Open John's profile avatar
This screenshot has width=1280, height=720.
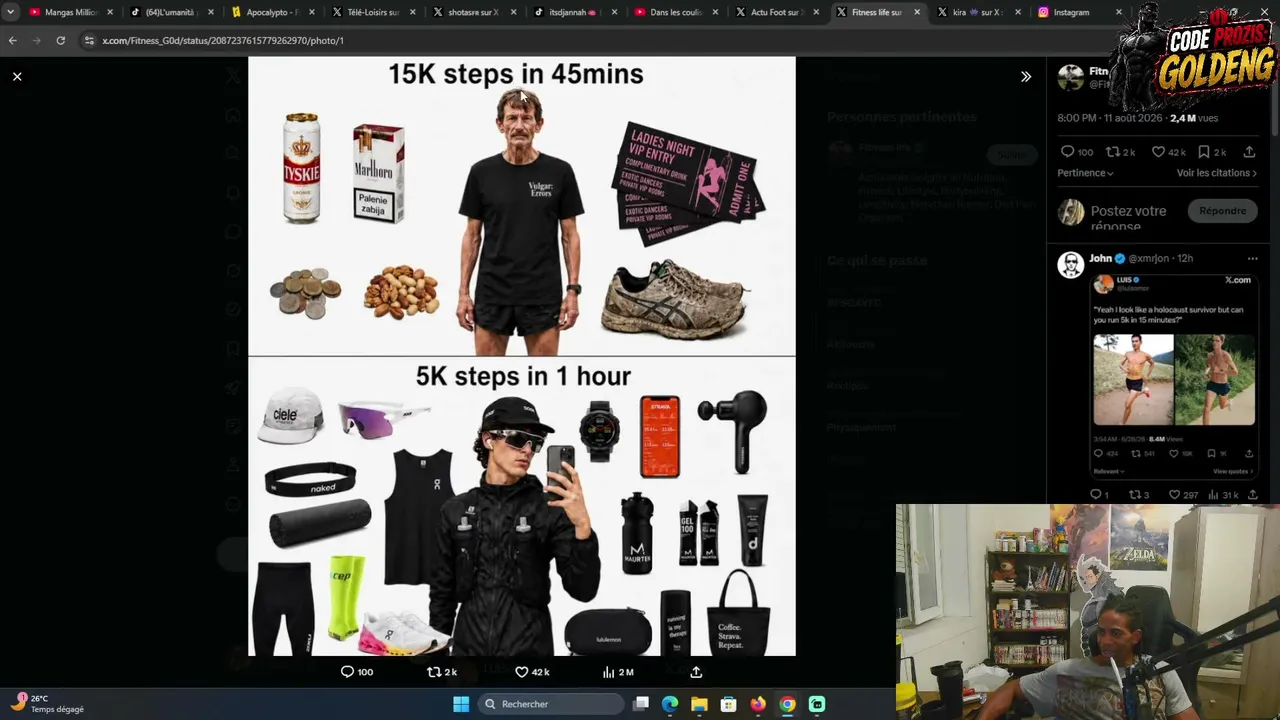click(x=1071, y=265)
